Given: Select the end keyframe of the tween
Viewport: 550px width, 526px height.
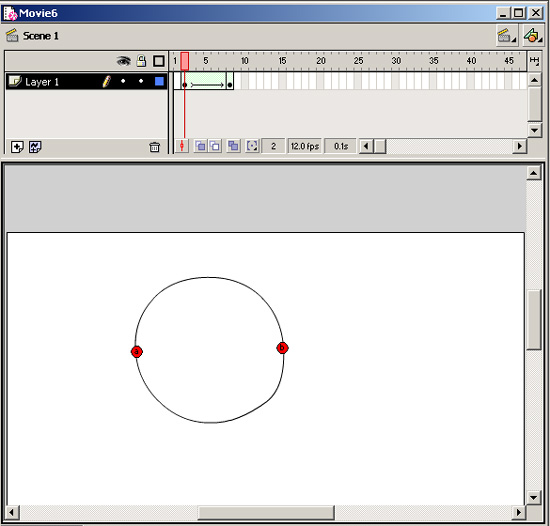Looking at the screenshot, I should coord(230,81).
